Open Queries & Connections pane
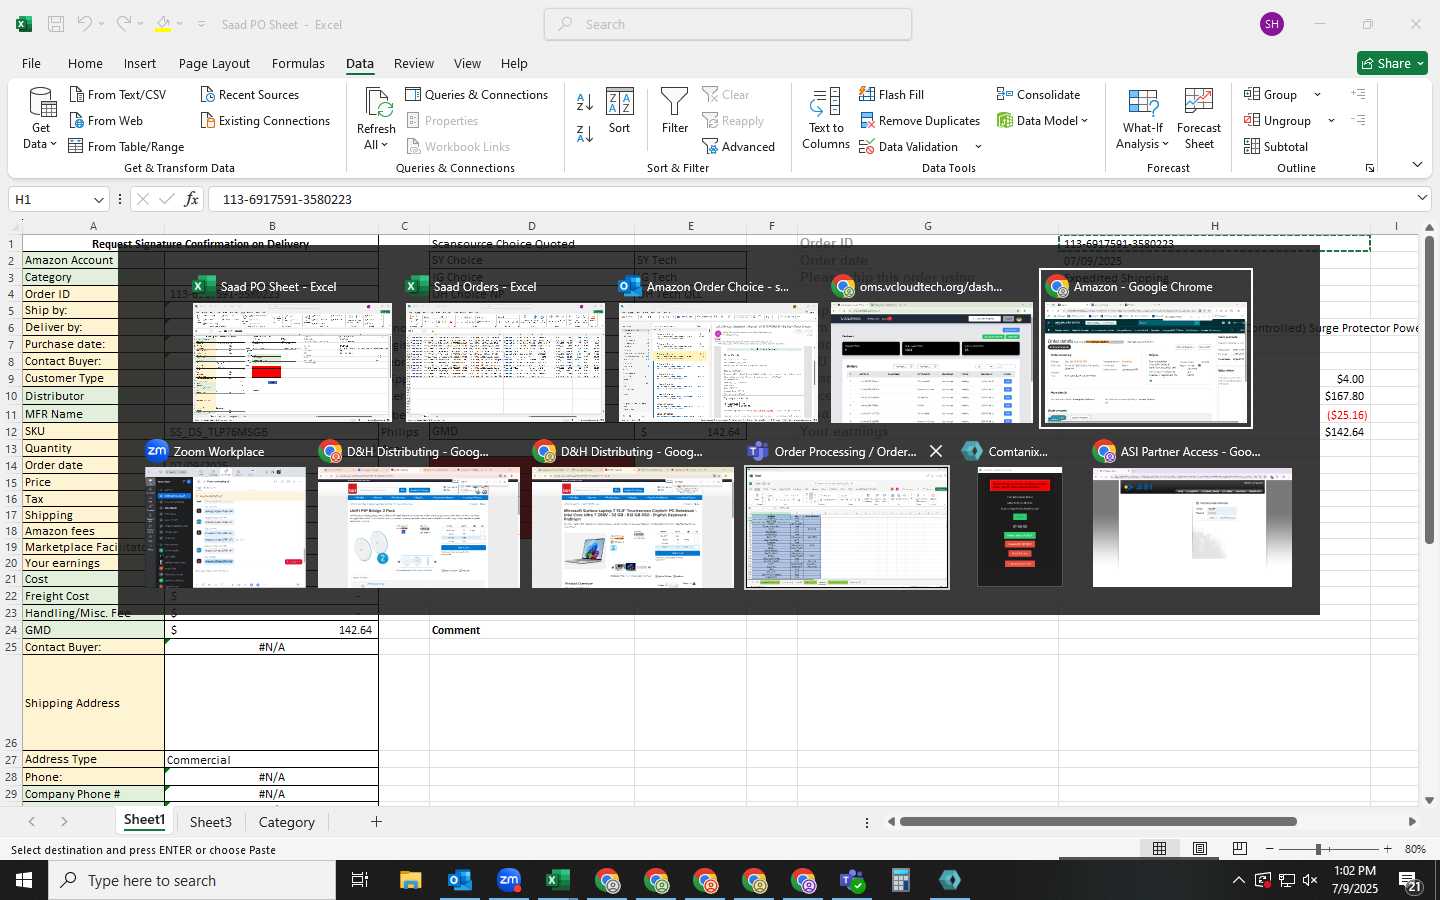 coord(477,94)
